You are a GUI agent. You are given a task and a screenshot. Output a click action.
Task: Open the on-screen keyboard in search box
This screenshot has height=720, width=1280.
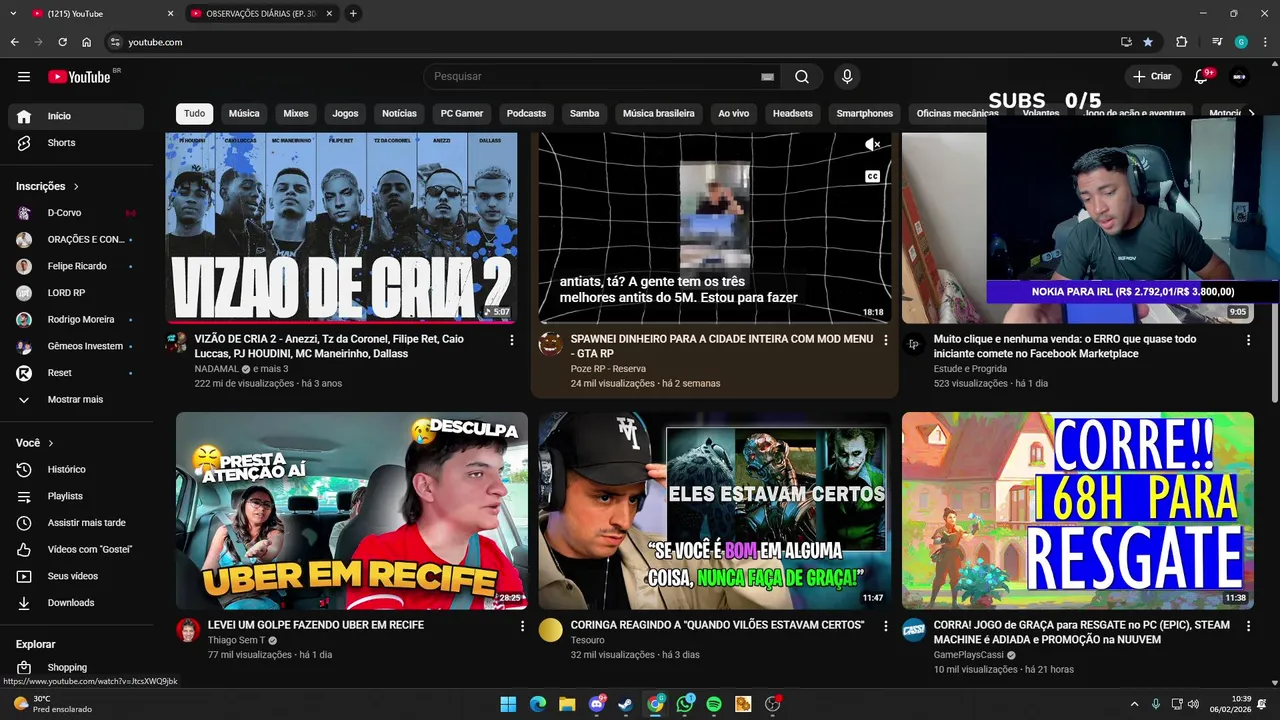click(767, 77)
